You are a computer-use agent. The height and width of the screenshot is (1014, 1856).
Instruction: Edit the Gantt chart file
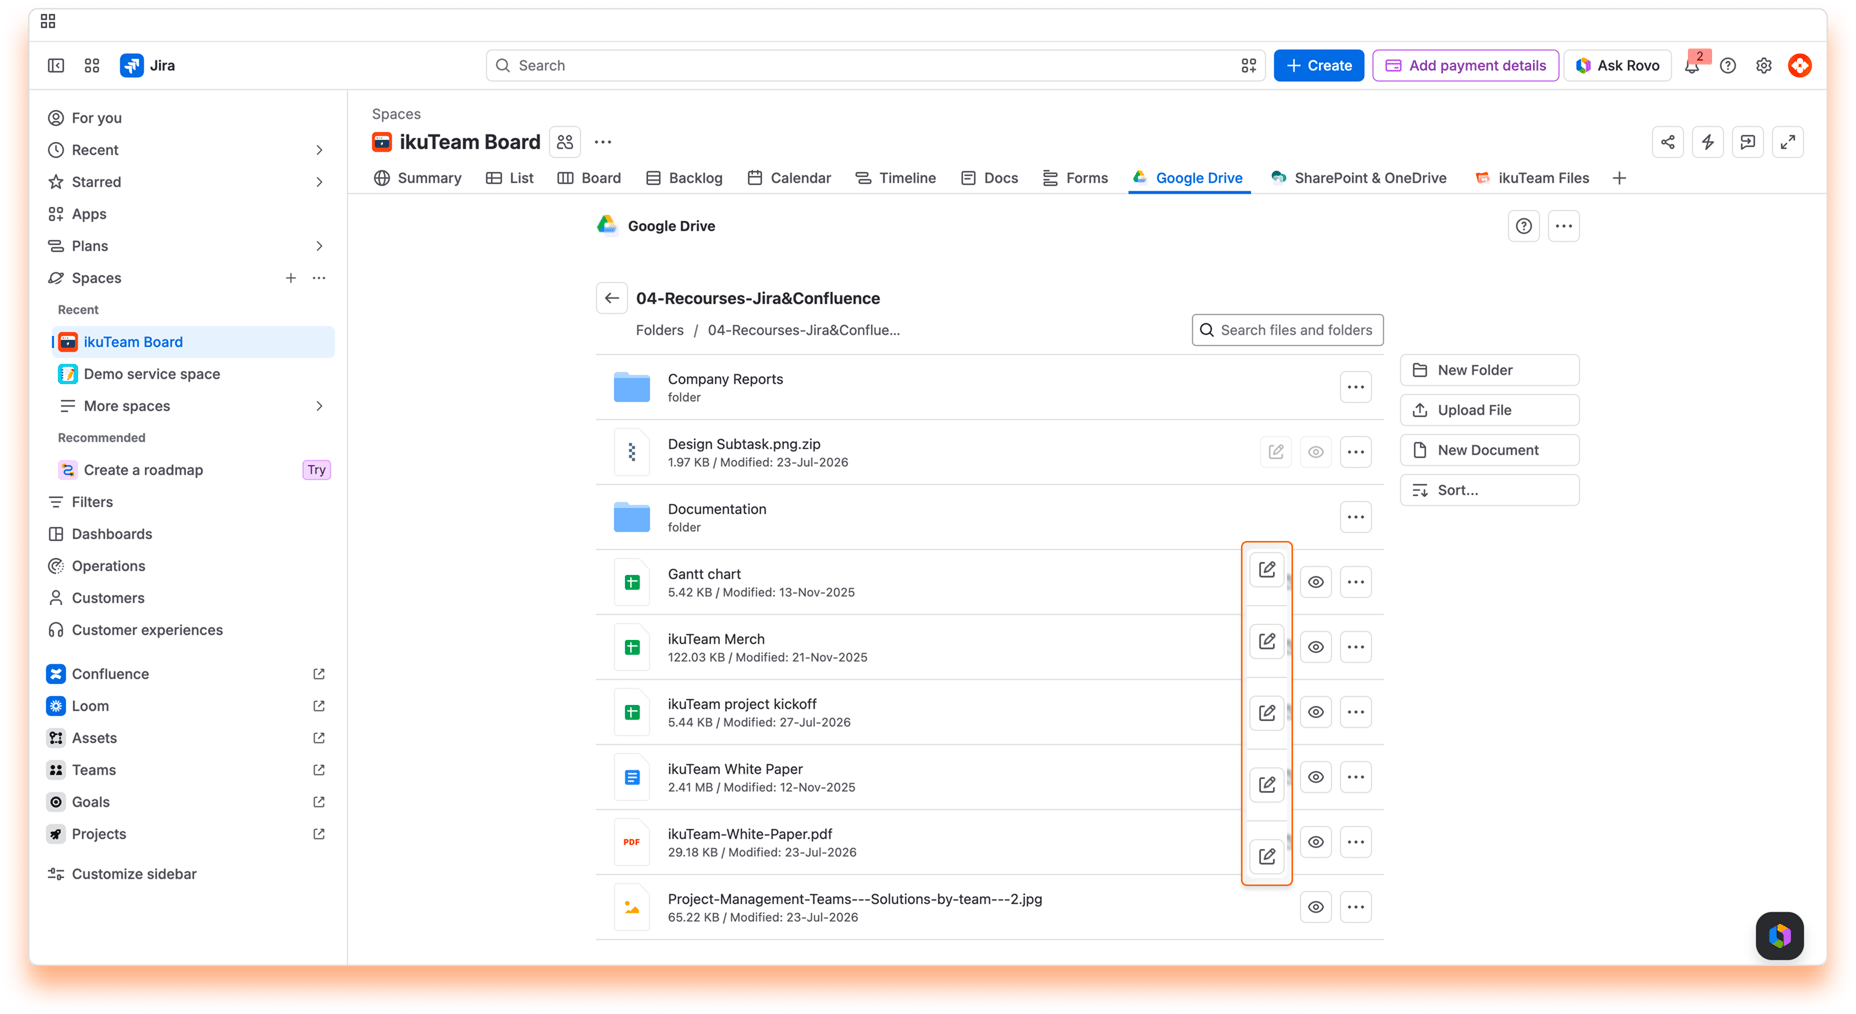pyautogui.click(x=1267, y=570)
